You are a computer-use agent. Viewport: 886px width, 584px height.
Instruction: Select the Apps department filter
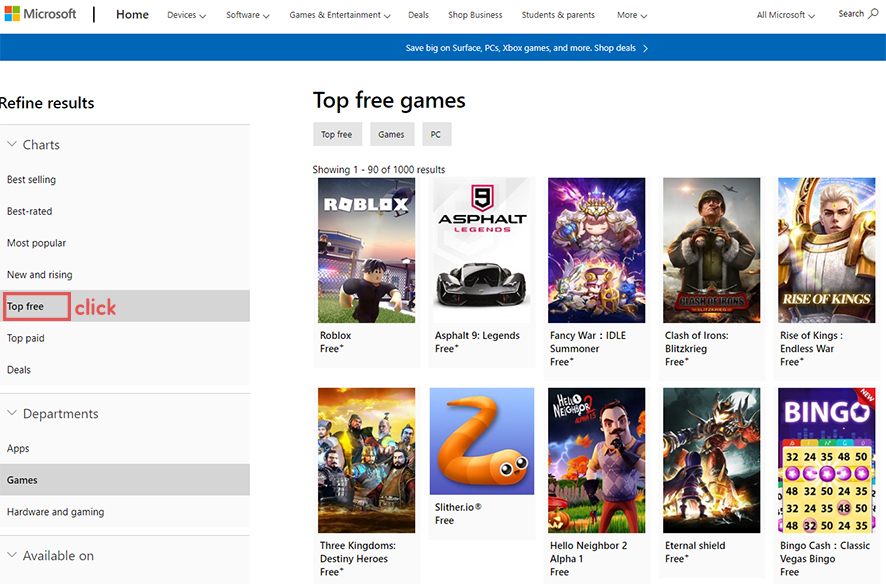pos(18,448)
